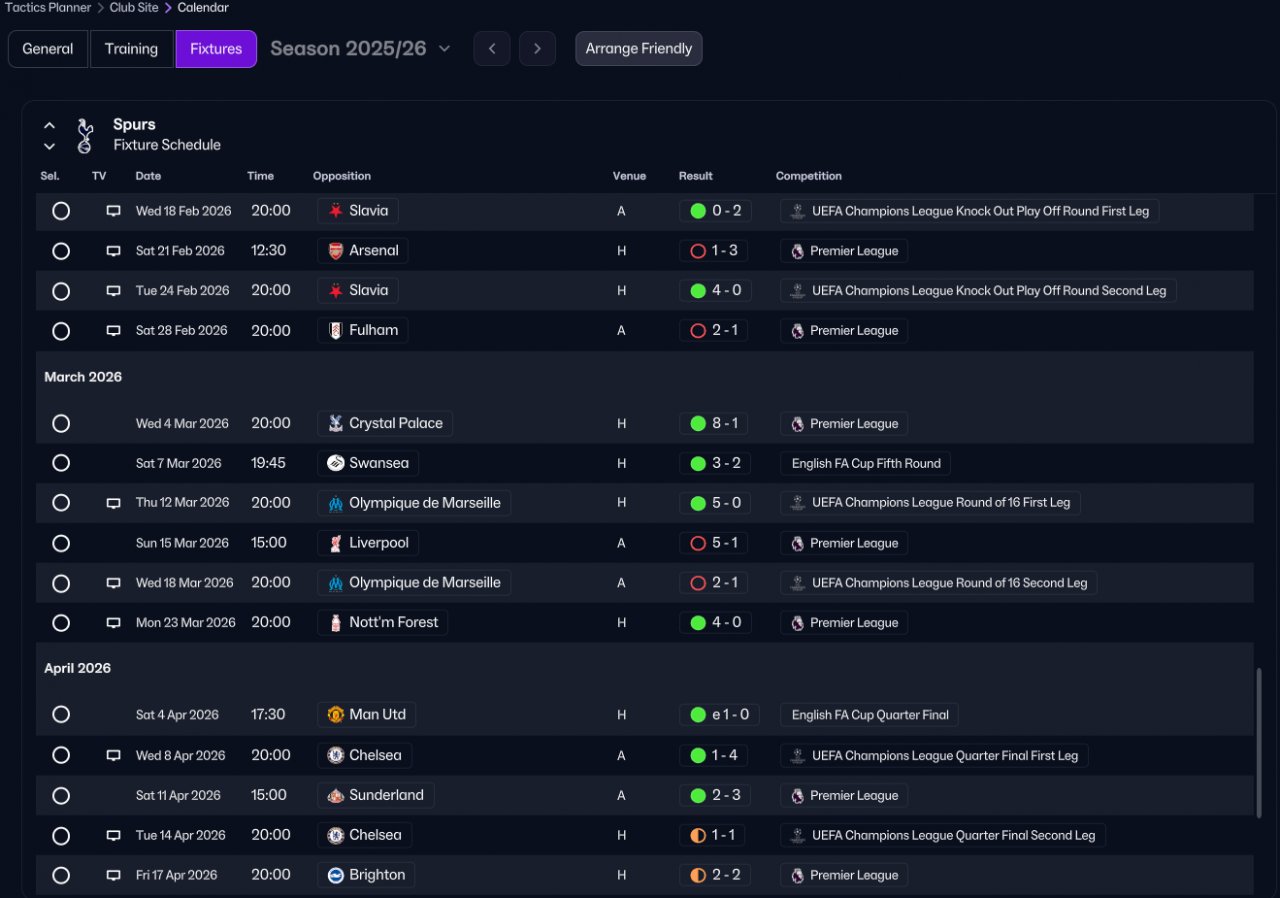Click the Swansea club badge

click(336, 463)
